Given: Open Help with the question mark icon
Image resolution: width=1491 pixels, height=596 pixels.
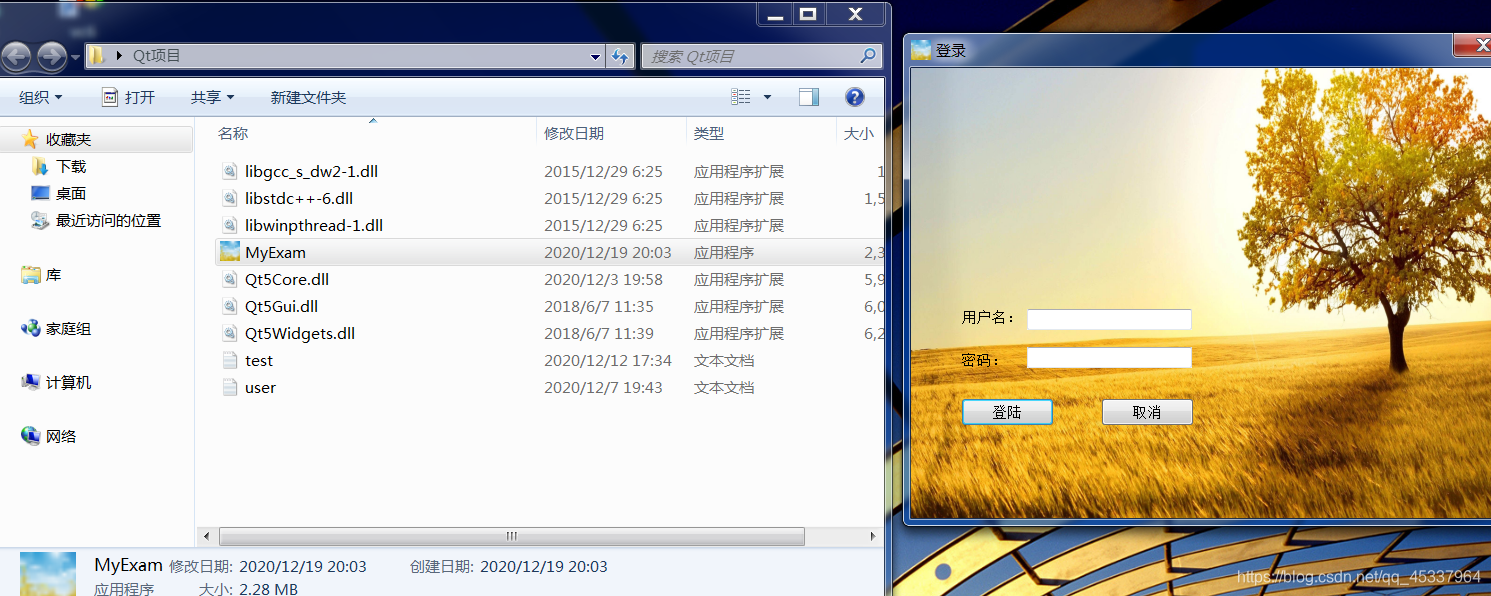Looking at the screenshot, I should pyautogui.click(x=855, y=97).
